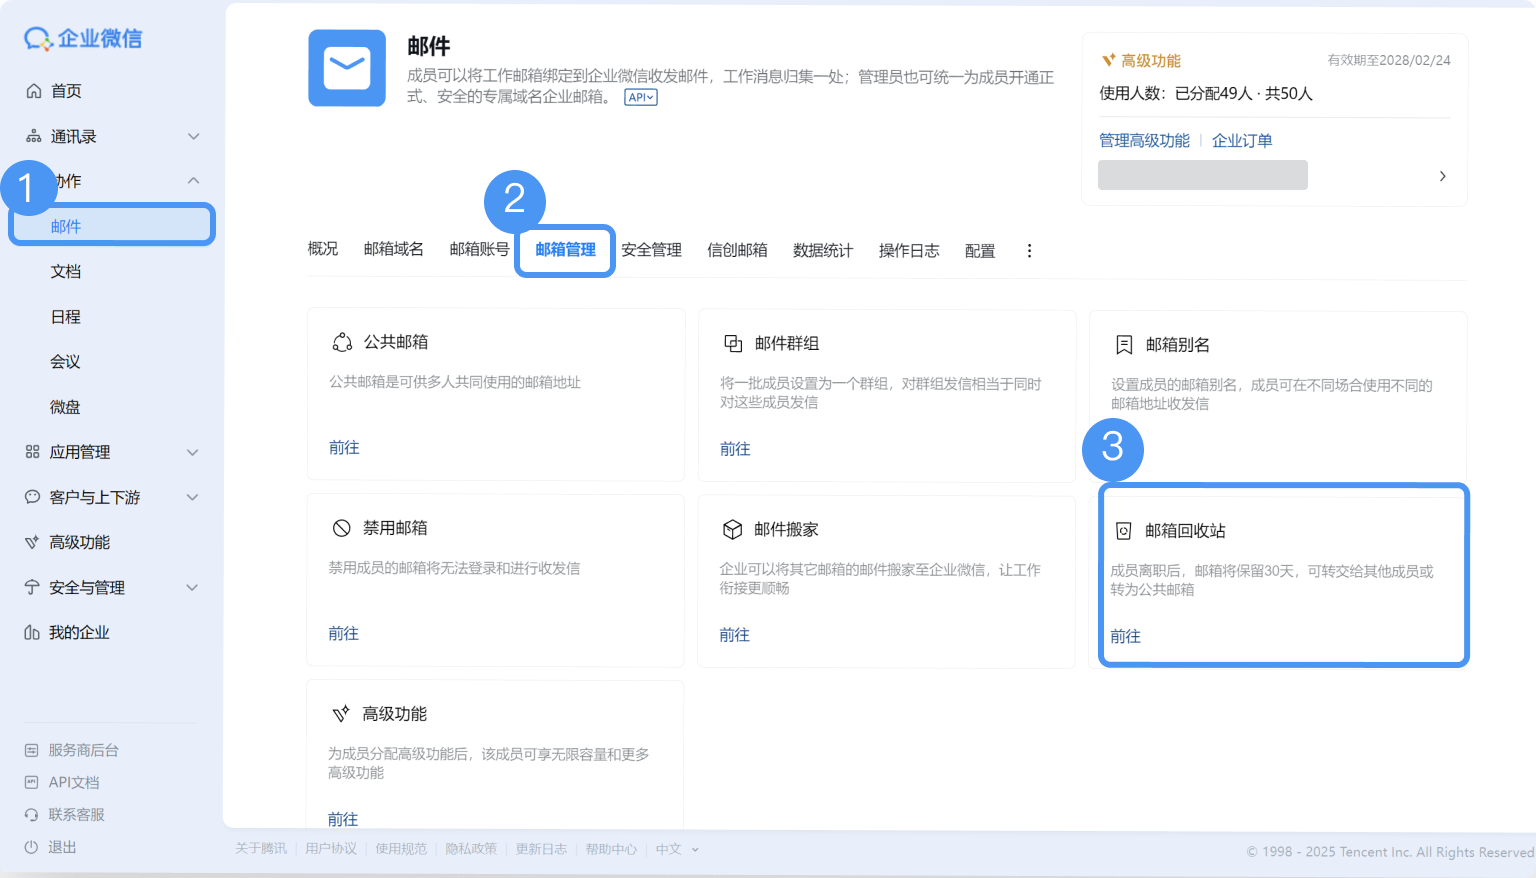This screenshot has width=1536, height=878.
Task: Click the 高级功能 sidebar icon
Action: coord(32,542)
